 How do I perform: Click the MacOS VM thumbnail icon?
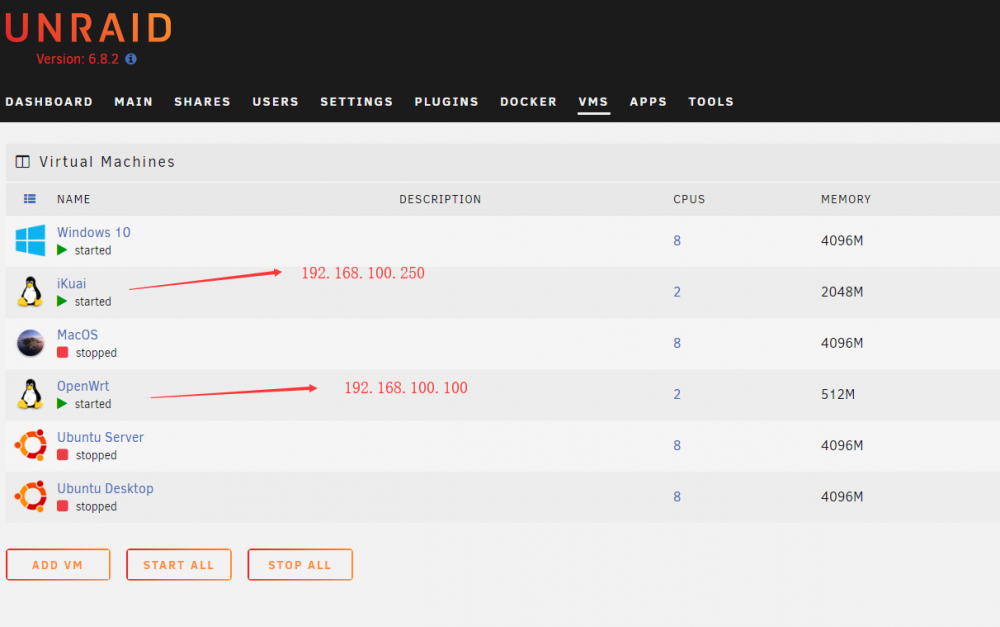[30, 343]
